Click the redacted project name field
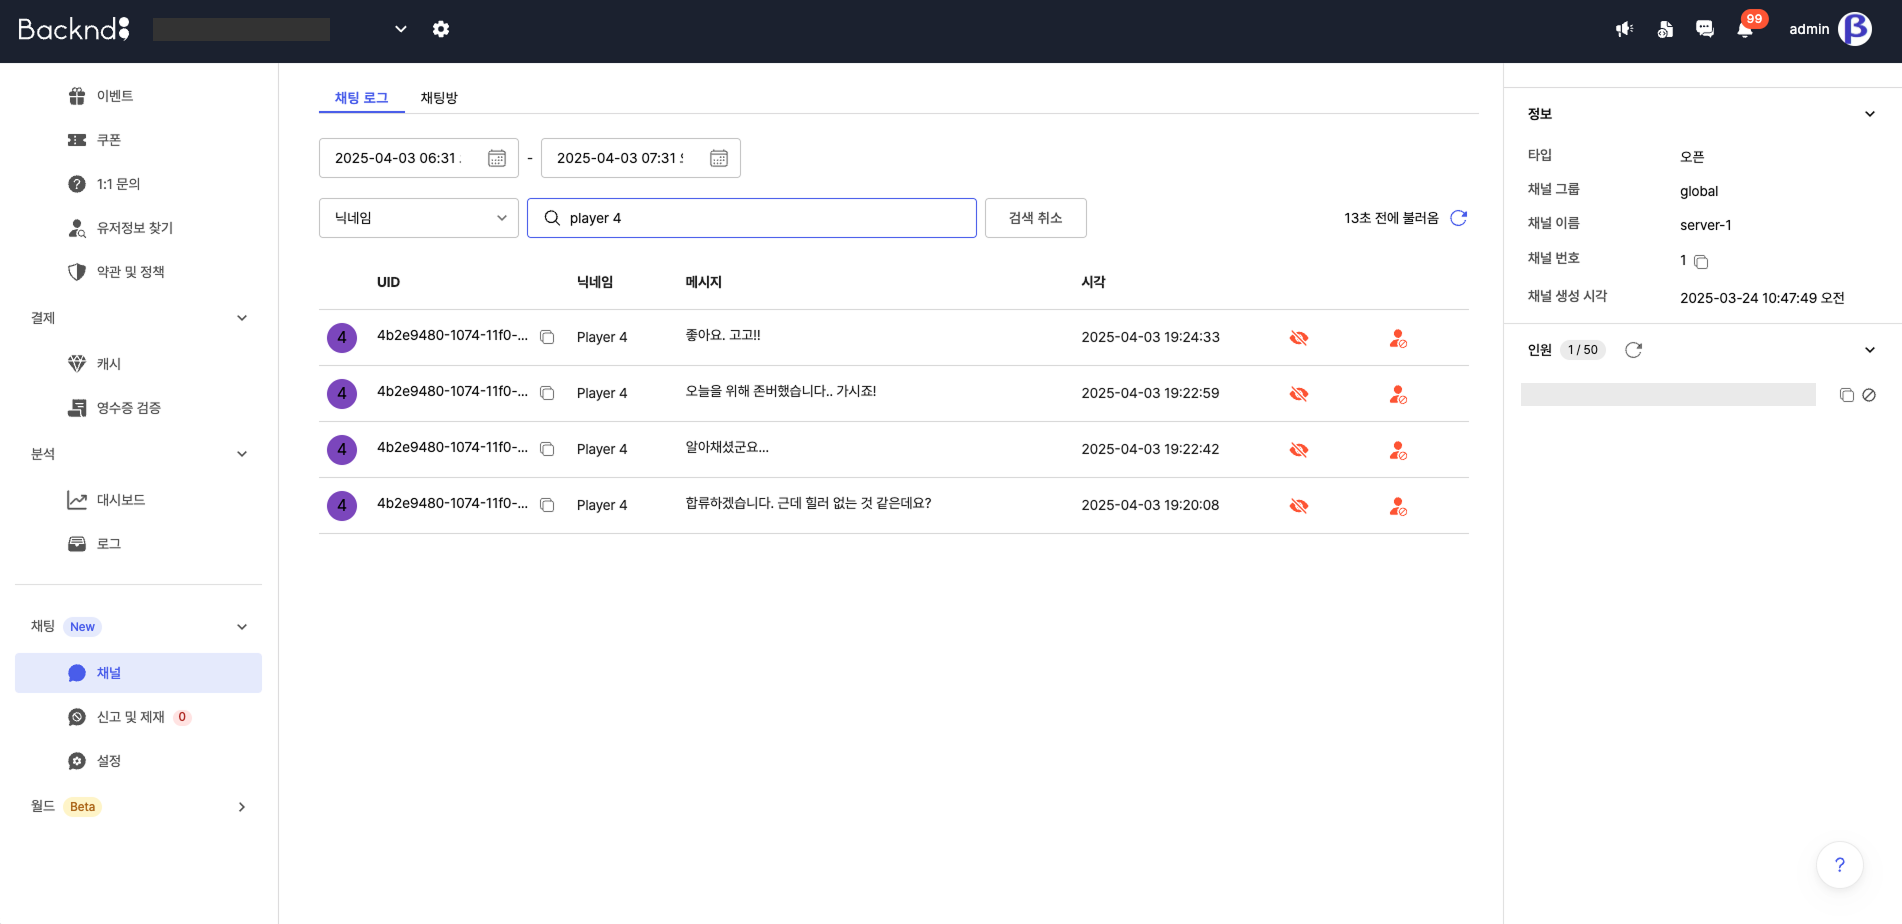 coord(241,29)
